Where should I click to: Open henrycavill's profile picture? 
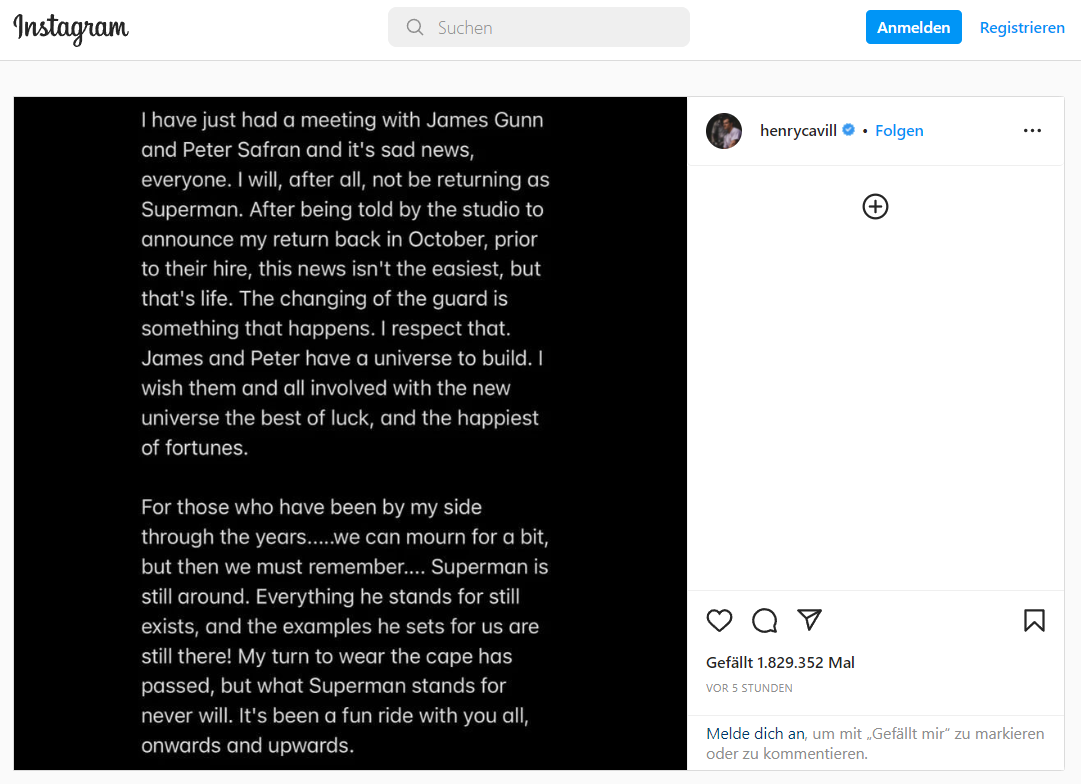(x=724, y=131)
